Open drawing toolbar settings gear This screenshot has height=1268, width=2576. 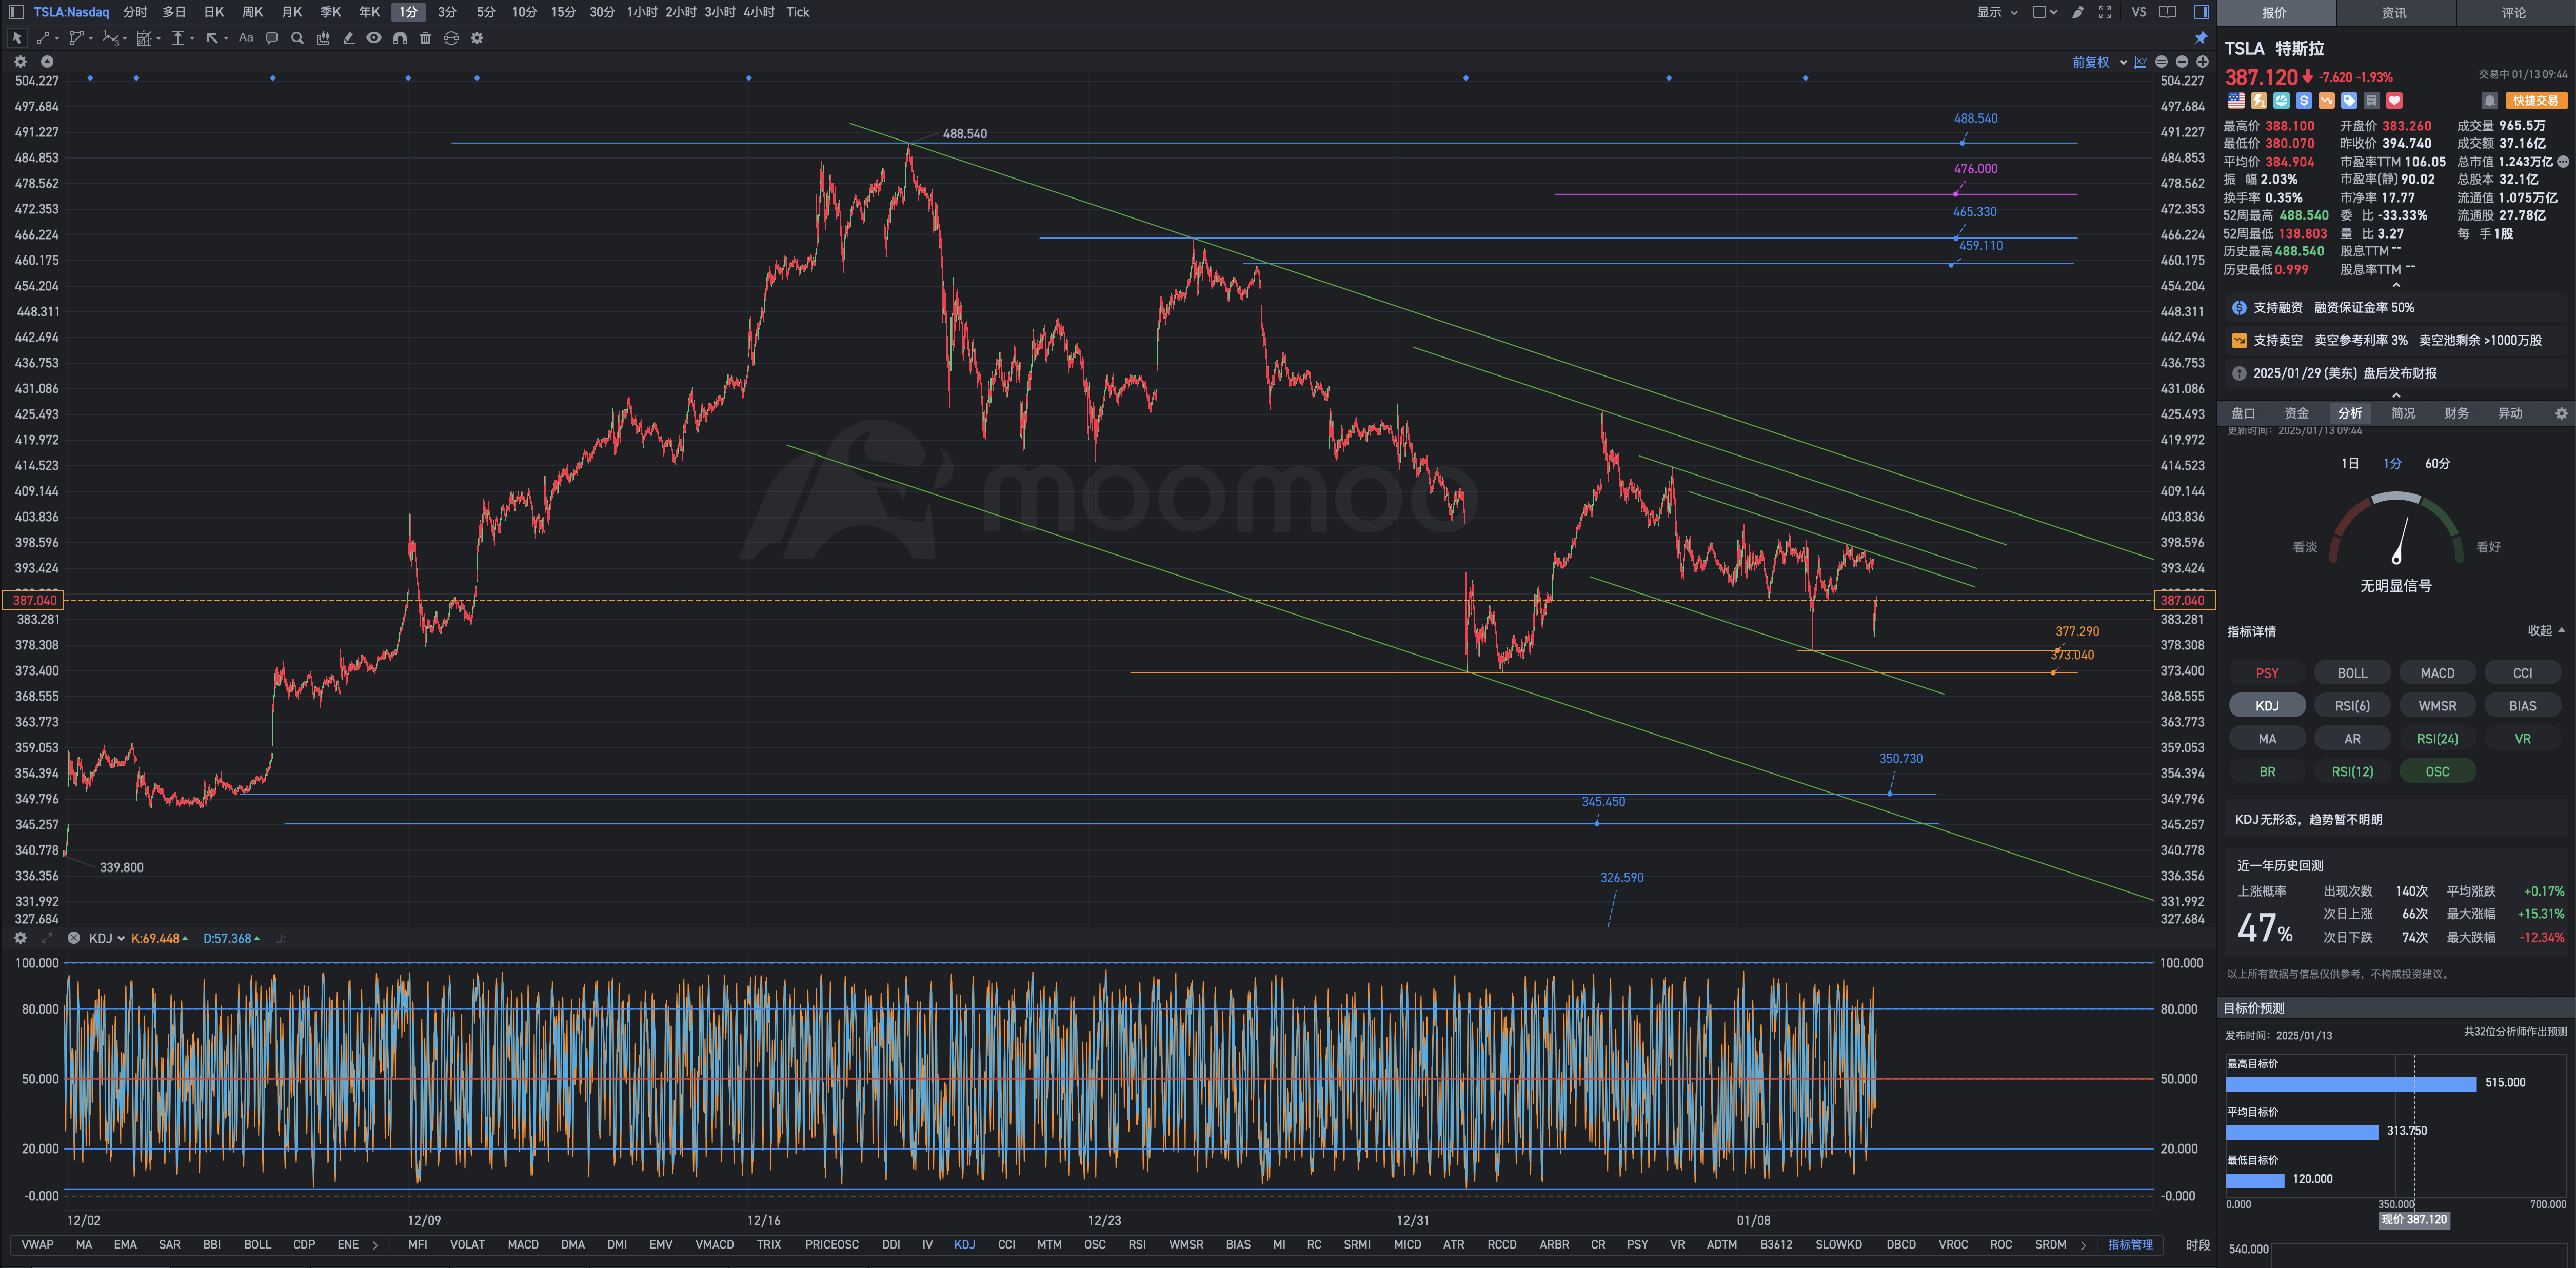[x=477, y=38]
